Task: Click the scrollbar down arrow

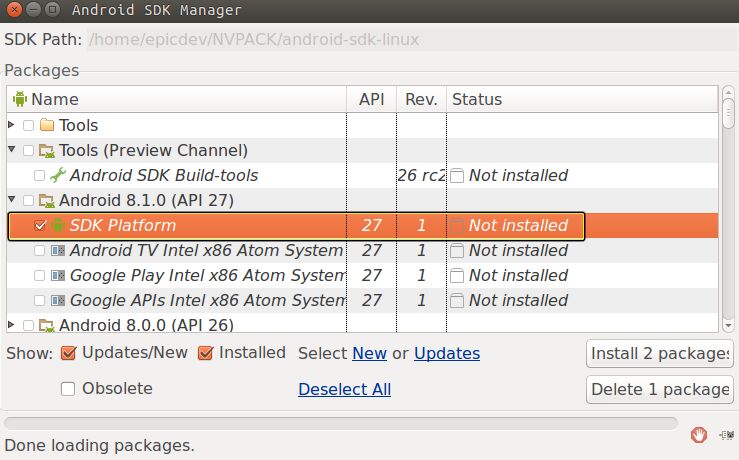Action: pyautogui.click(x=728, y=325)
